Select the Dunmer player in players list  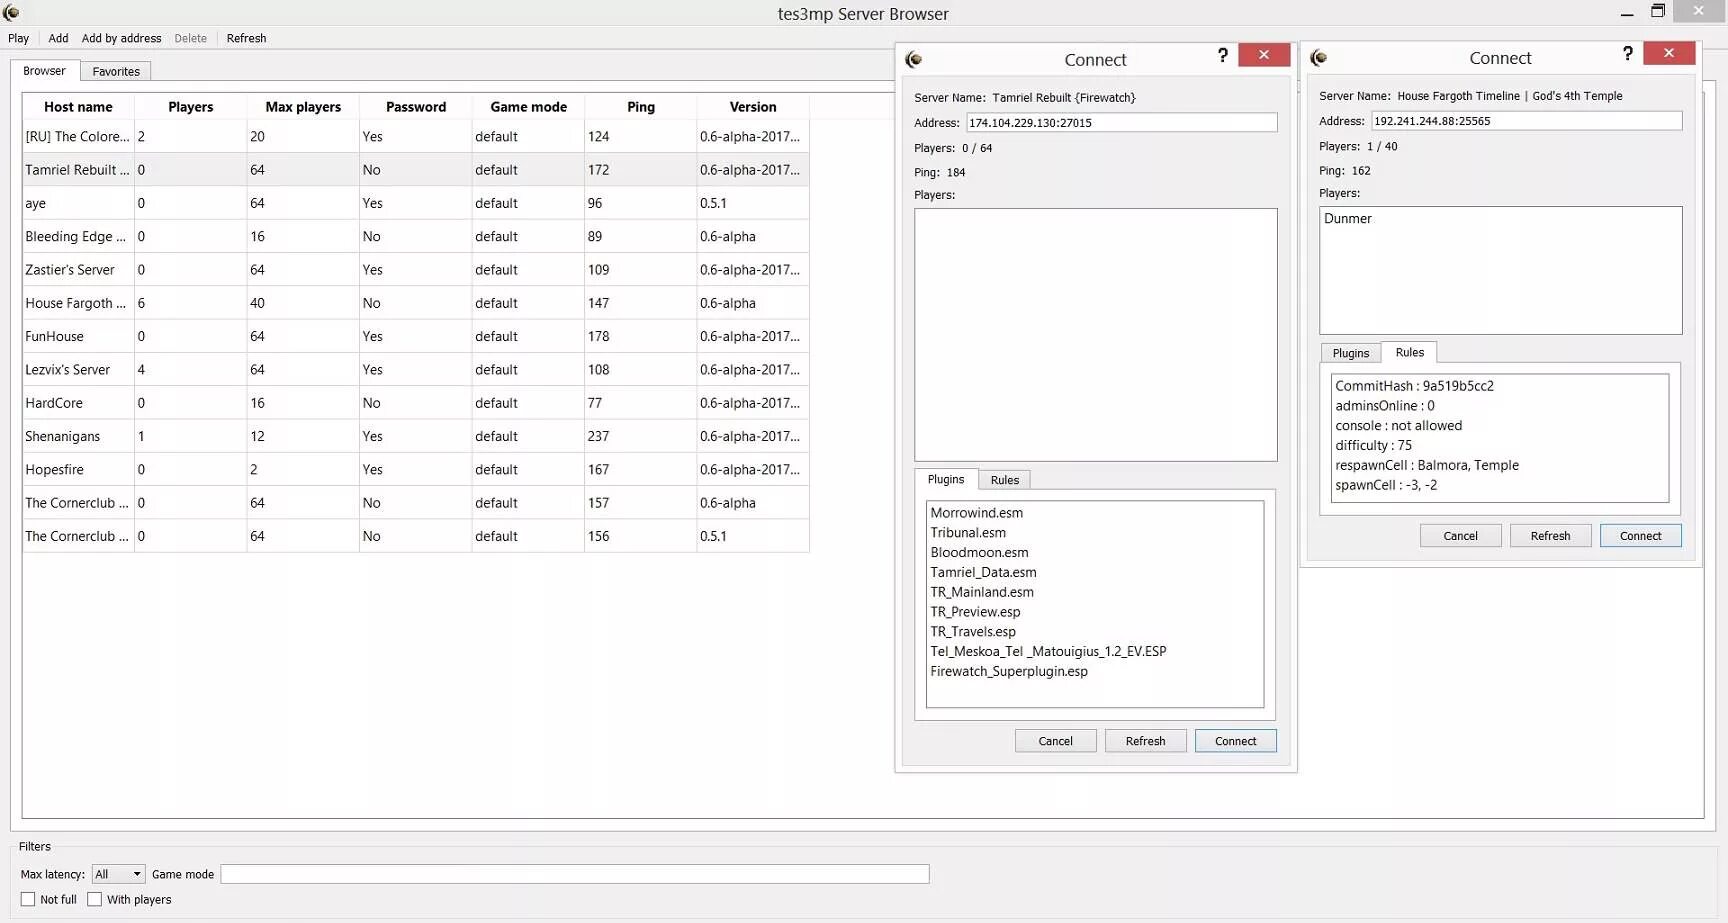[1348, 219]
